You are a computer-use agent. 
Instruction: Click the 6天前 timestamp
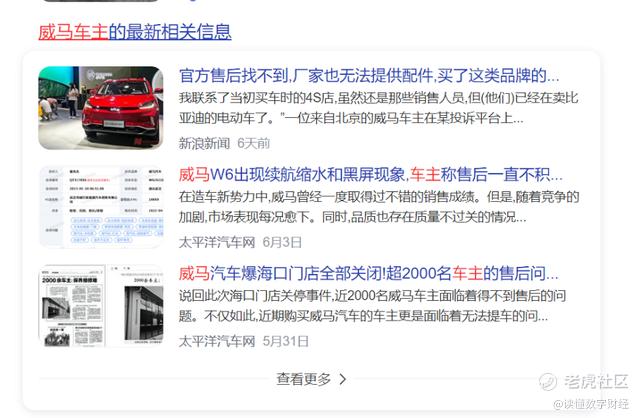pos(253,143)
